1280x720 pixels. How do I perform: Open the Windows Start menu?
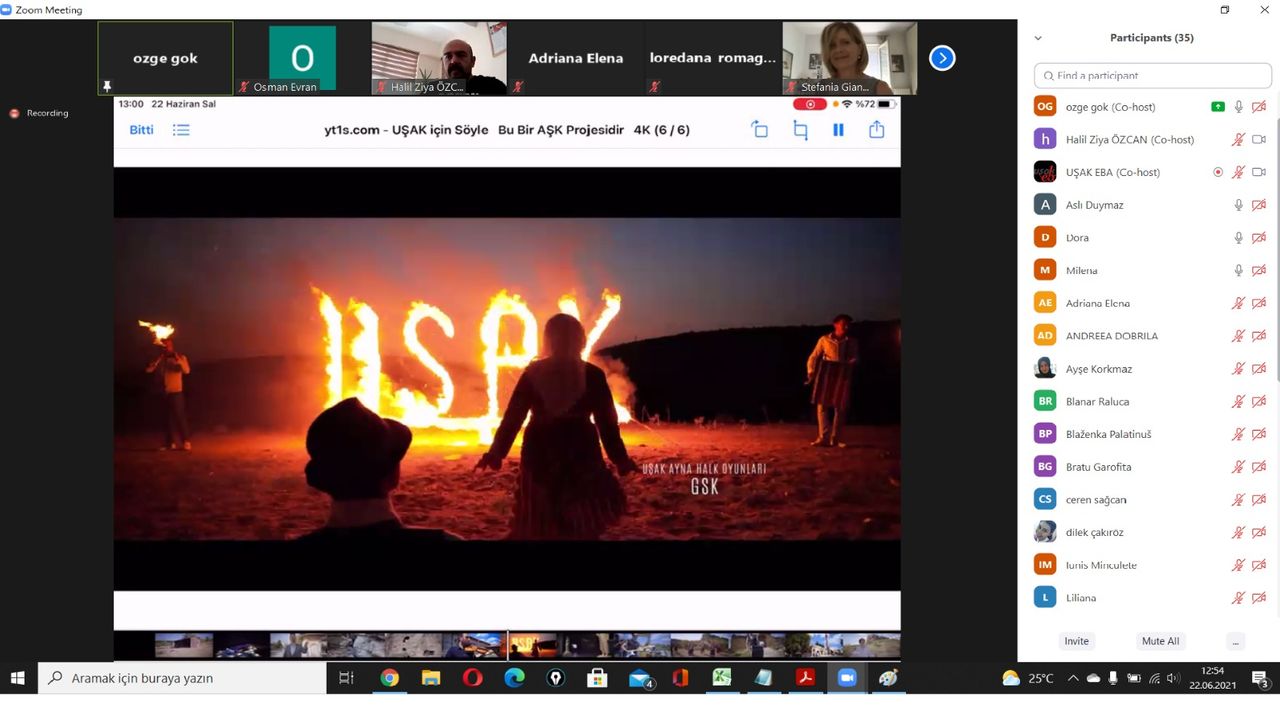[17, 678]
